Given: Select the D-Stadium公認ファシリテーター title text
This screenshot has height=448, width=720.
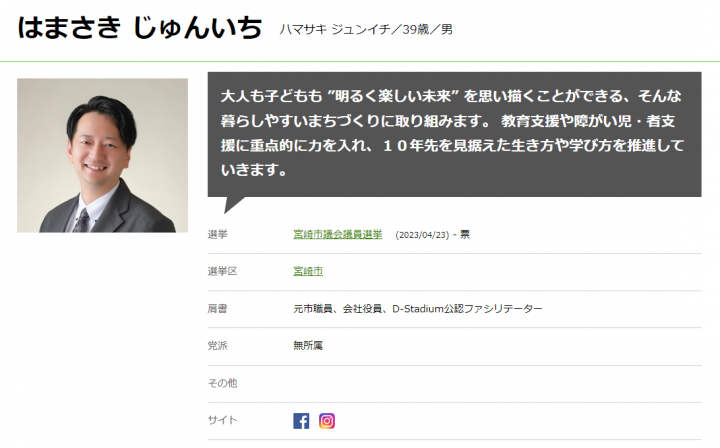Looking at the screenshot, I should tap(467, 309).
